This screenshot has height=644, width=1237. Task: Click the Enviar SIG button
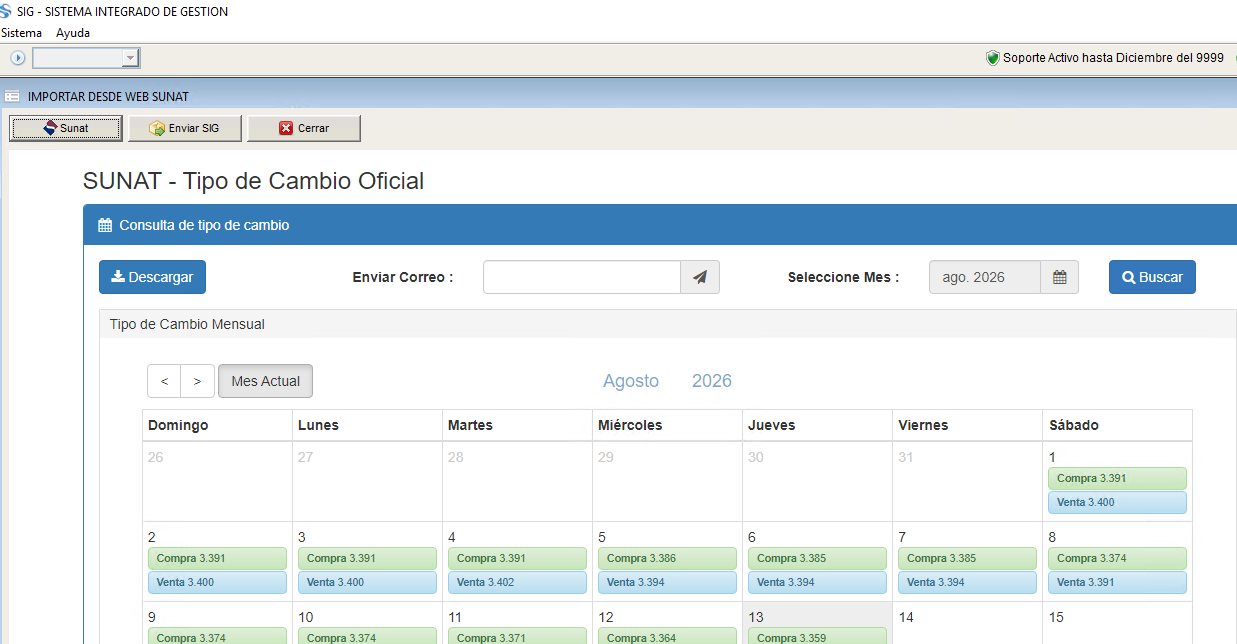tap(184, 128)
